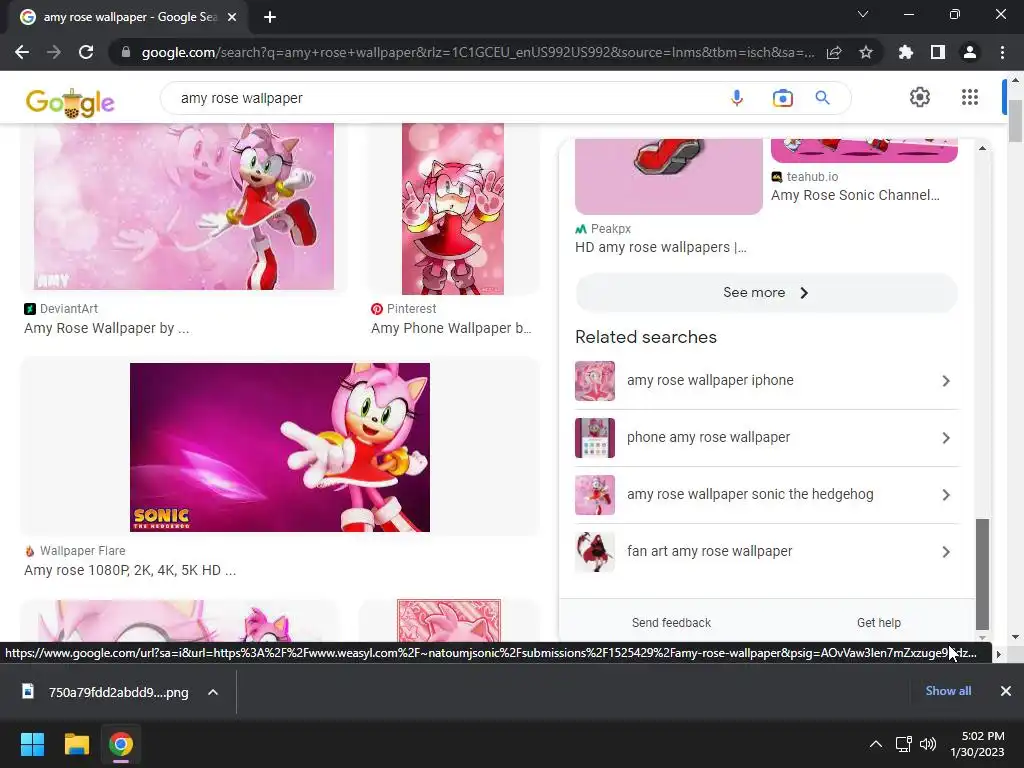
Task: Click the side panel scroll up arrow
Action: [982, 148]
